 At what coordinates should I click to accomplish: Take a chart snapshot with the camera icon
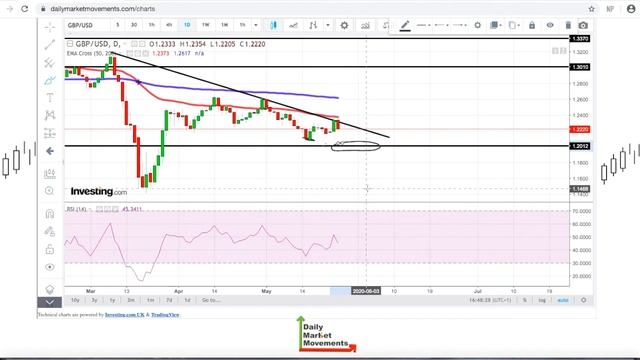tap(583, 25)
